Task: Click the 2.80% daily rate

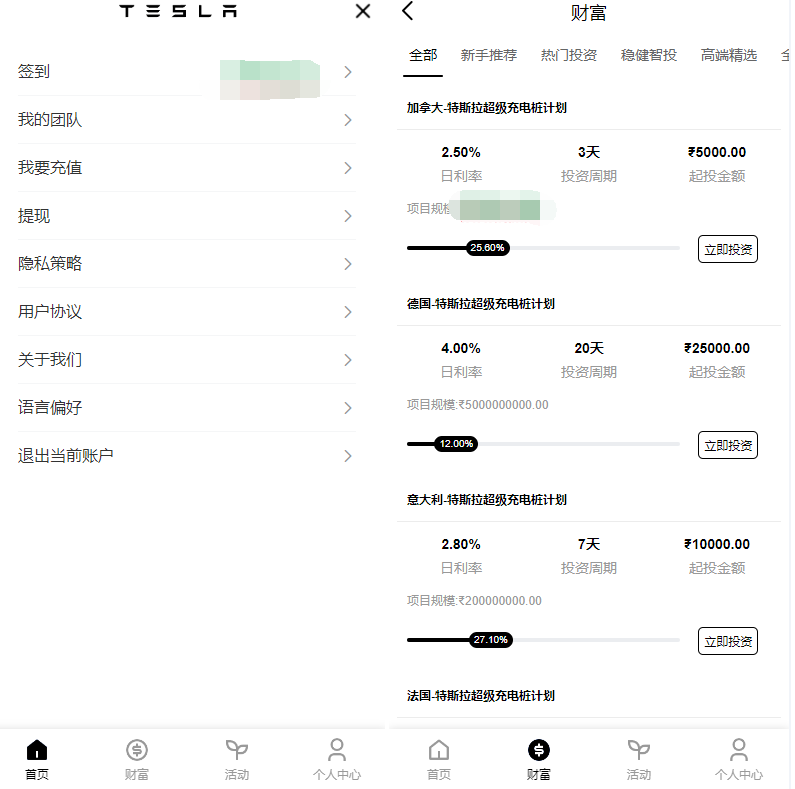Action: click(x=460, y=544)
